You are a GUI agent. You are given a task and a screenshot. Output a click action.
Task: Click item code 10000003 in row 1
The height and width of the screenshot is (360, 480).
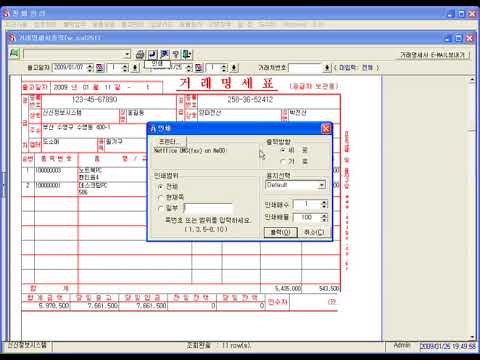point(48,170)
